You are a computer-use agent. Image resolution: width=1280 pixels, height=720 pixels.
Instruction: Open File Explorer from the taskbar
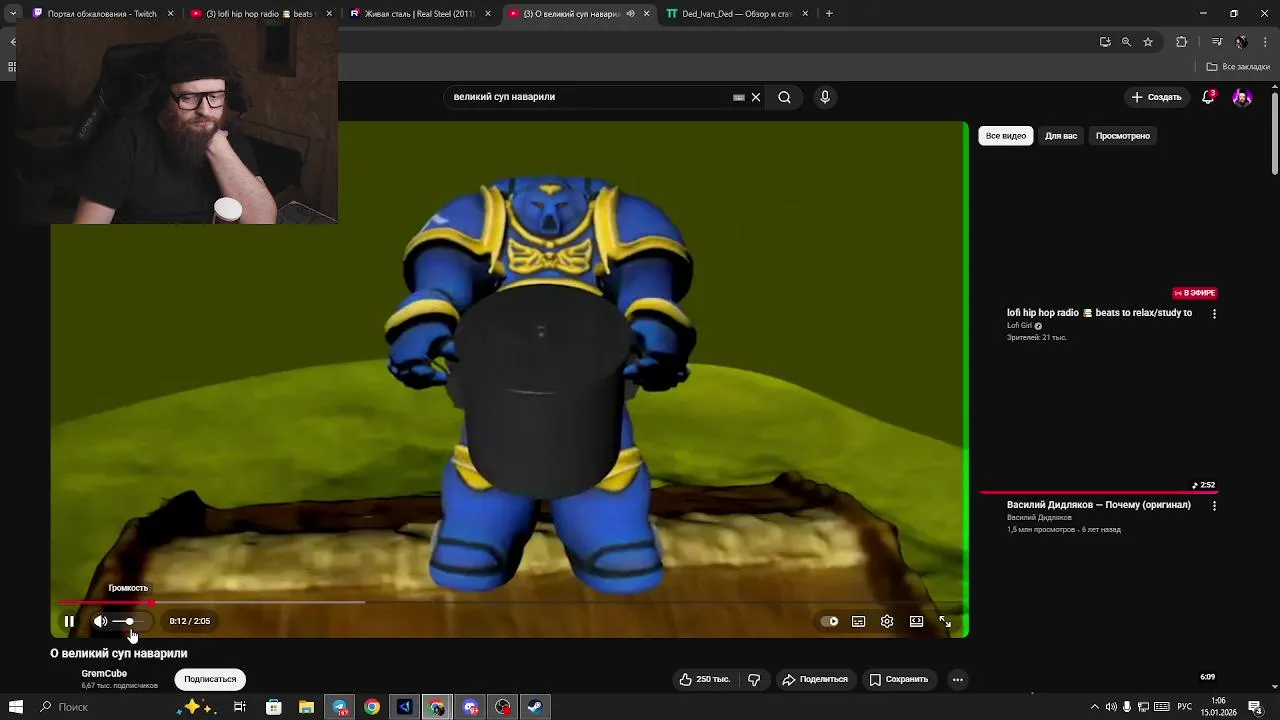[306, 707]
